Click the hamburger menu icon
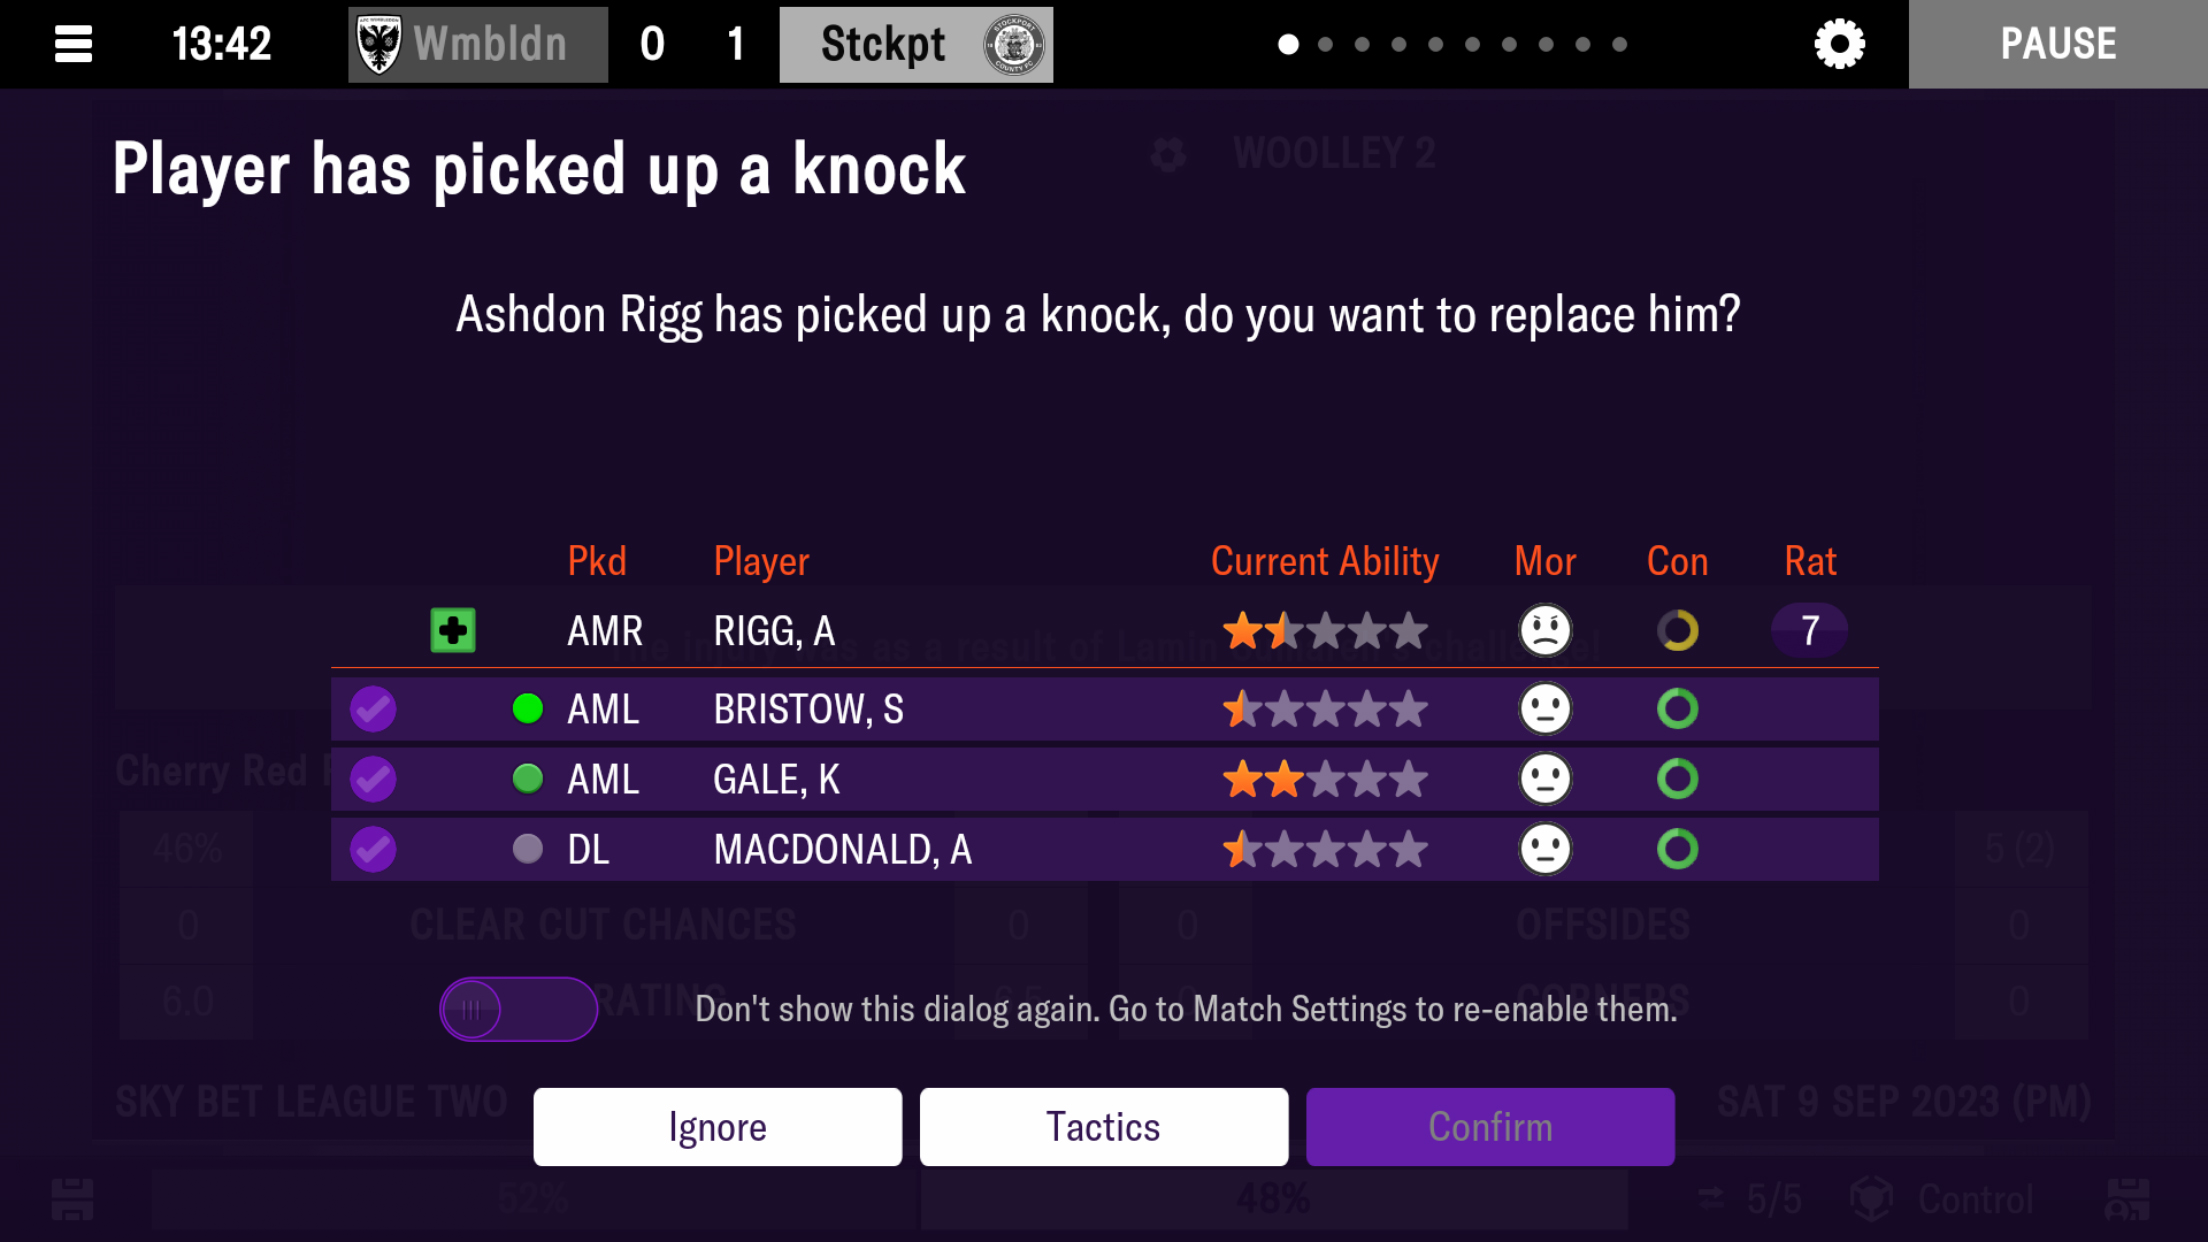 70,44
